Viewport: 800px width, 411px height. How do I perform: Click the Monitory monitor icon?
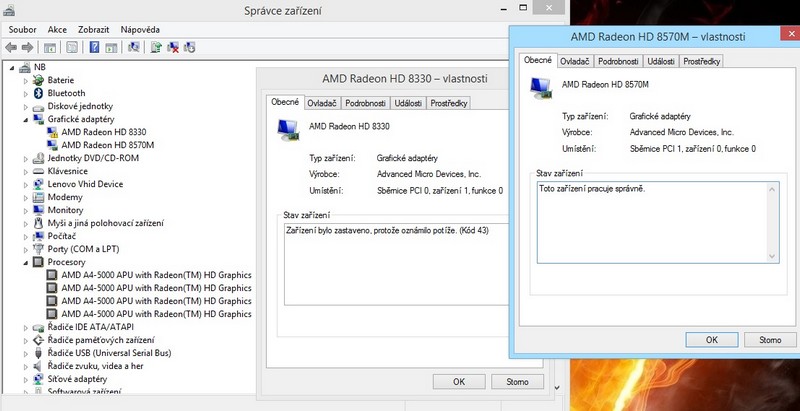pos(38,210)
